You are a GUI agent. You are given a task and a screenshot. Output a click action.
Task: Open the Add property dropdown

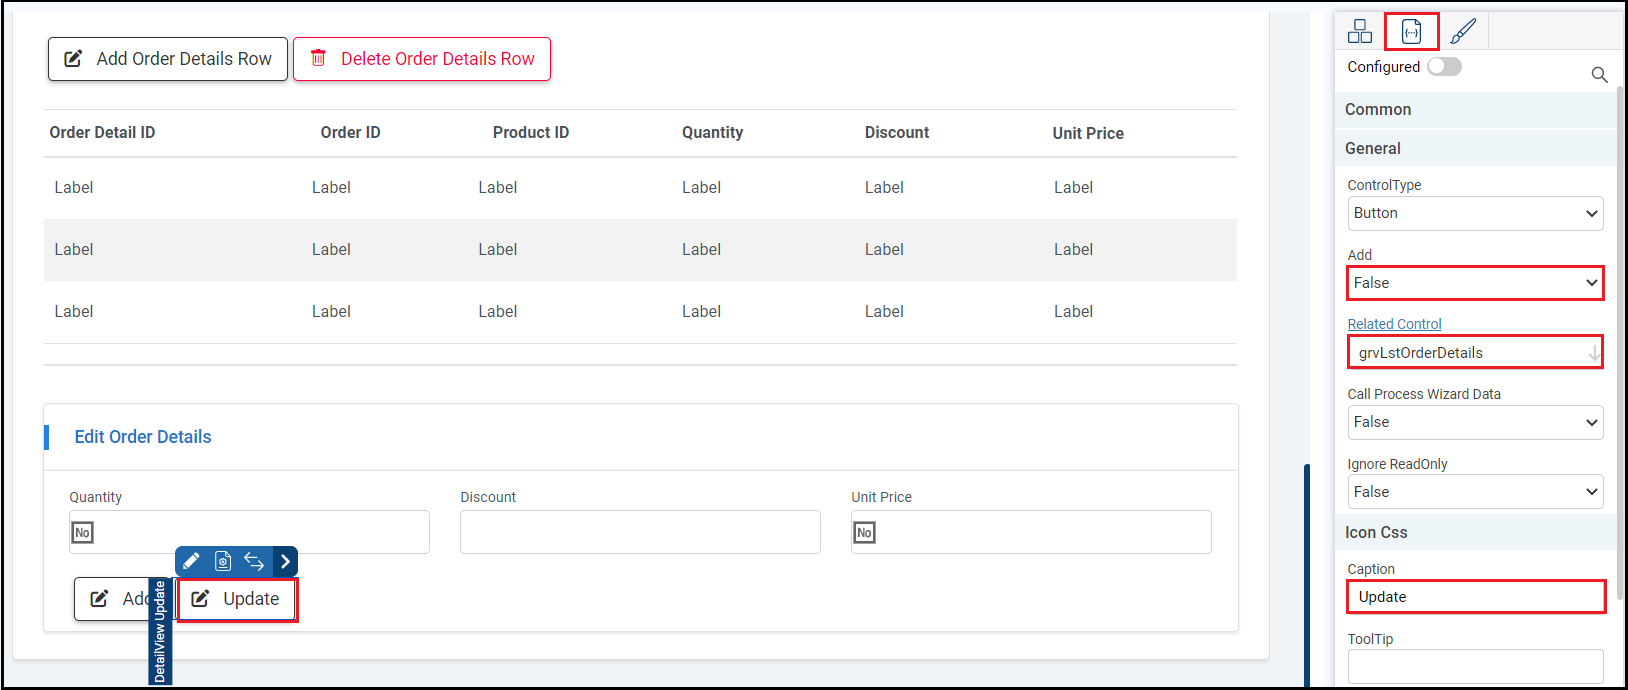1475,283
